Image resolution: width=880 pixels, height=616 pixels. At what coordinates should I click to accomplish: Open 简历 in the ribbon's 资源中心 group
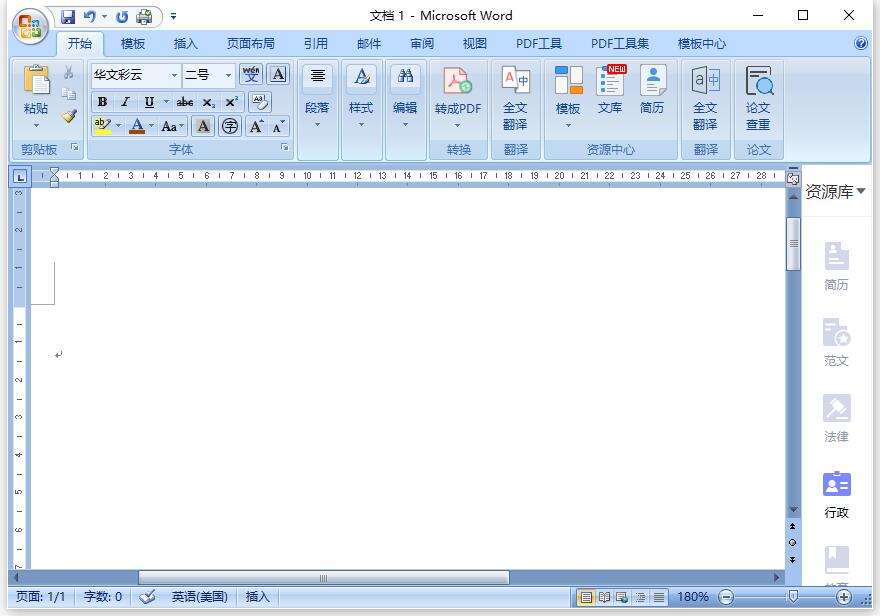click(x=652, y=90)
